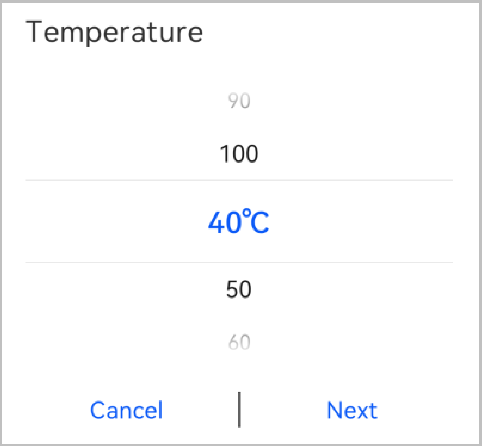The width and height of the screenshot is (482, 446).
Task: Tap the highlighted 40°C selected value
Action: tap(239, 222)
